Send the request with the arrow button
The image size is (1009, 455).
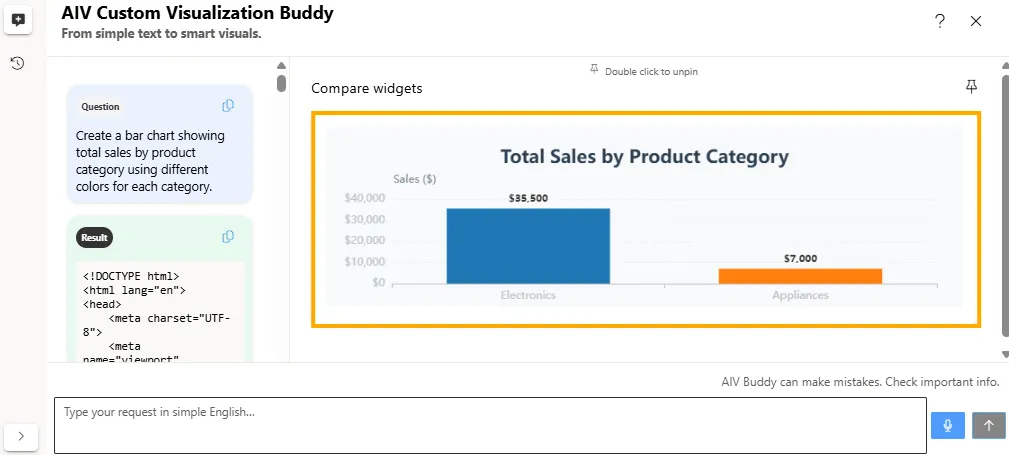988,425
